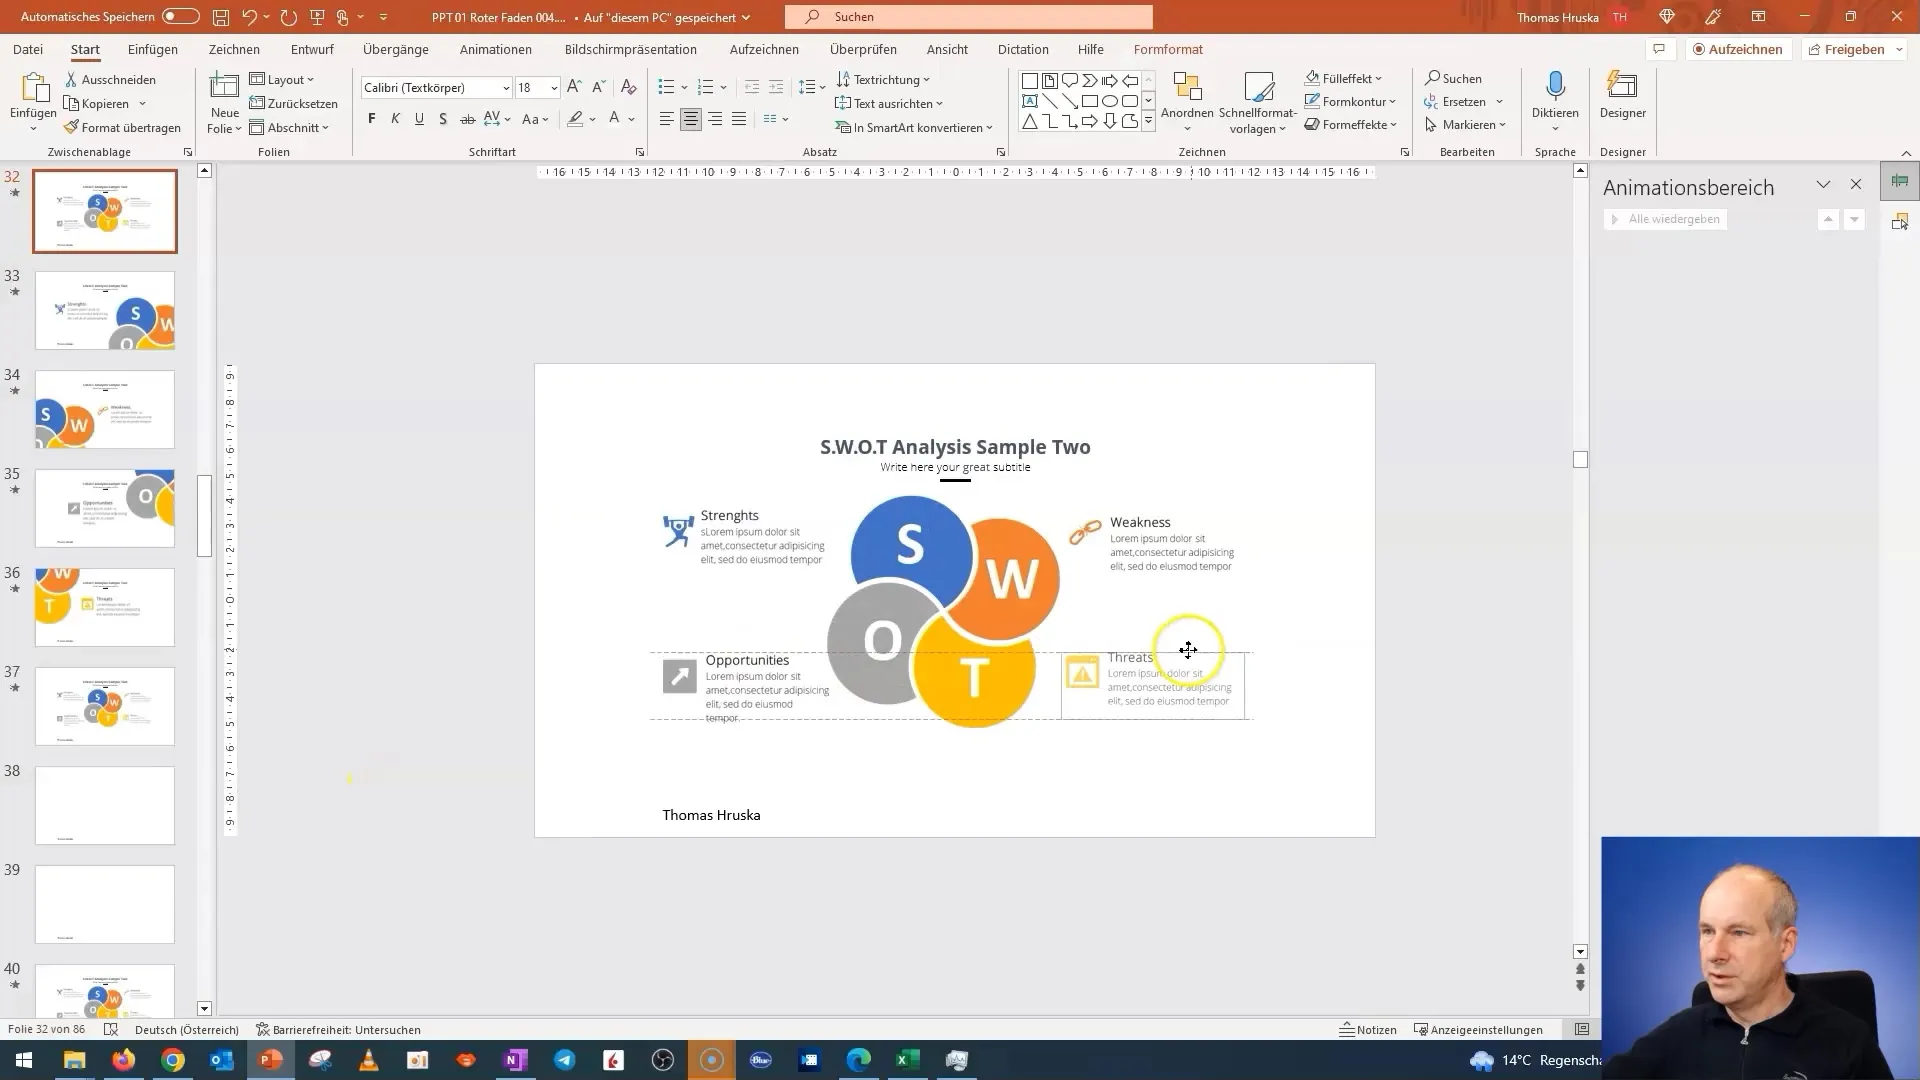The image size is (1920, 1080).
Task: Open Anzeigeeinstellungen in status bar
Action: pos(1478,1029)
